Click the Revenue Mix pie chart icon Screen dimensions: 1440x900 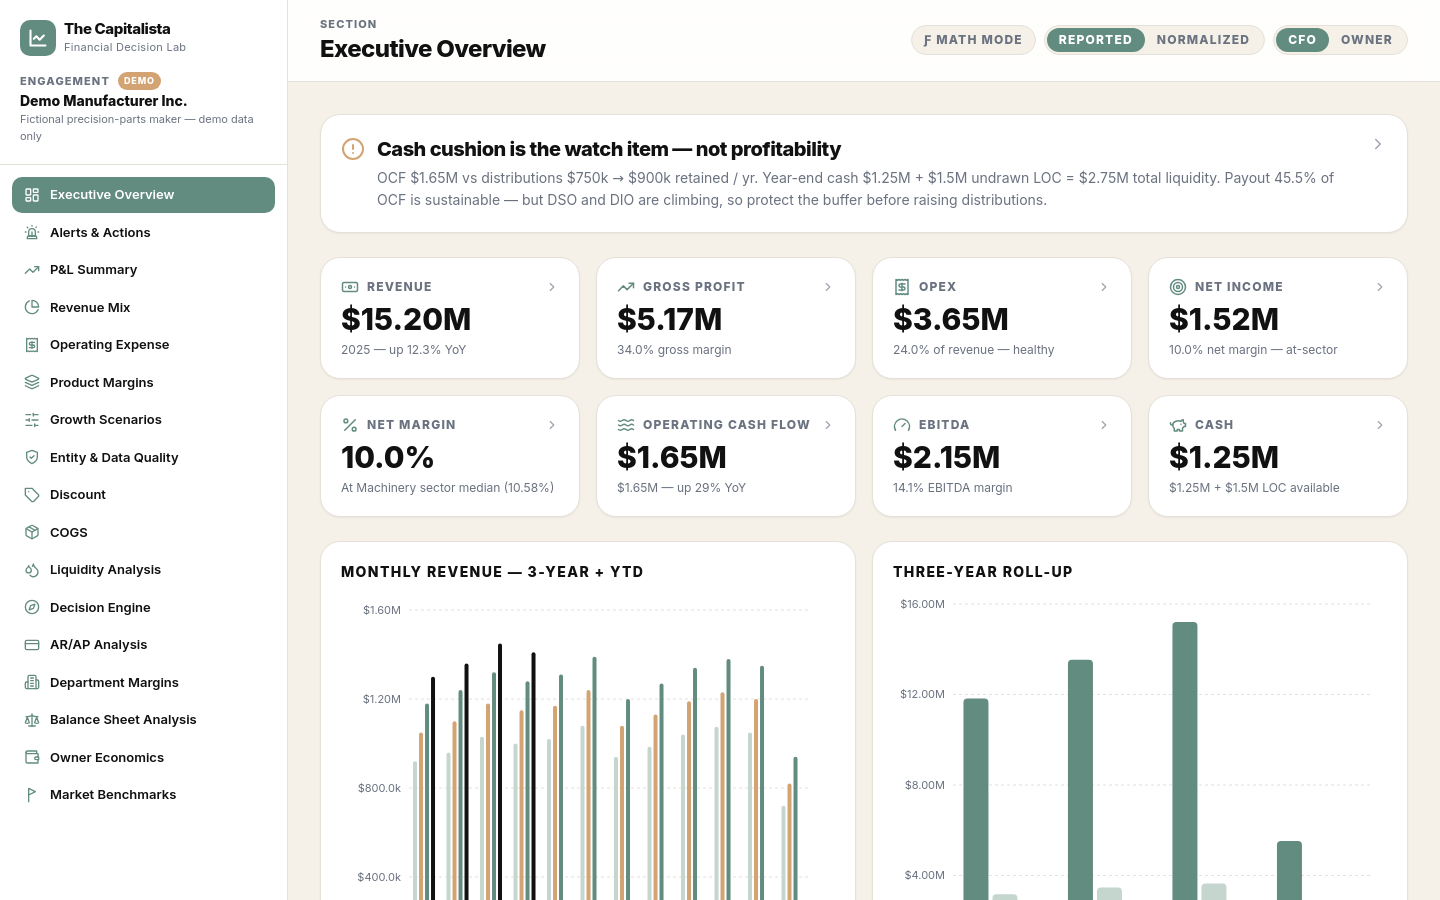32,308
